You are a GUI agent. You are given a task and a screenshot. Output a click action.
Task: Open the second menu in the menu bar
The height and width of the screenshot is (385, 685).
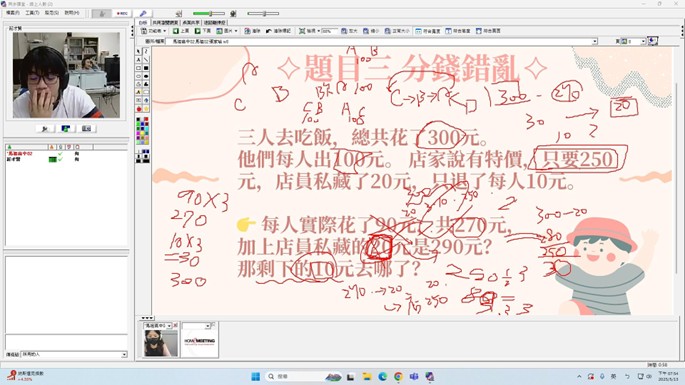32,13
